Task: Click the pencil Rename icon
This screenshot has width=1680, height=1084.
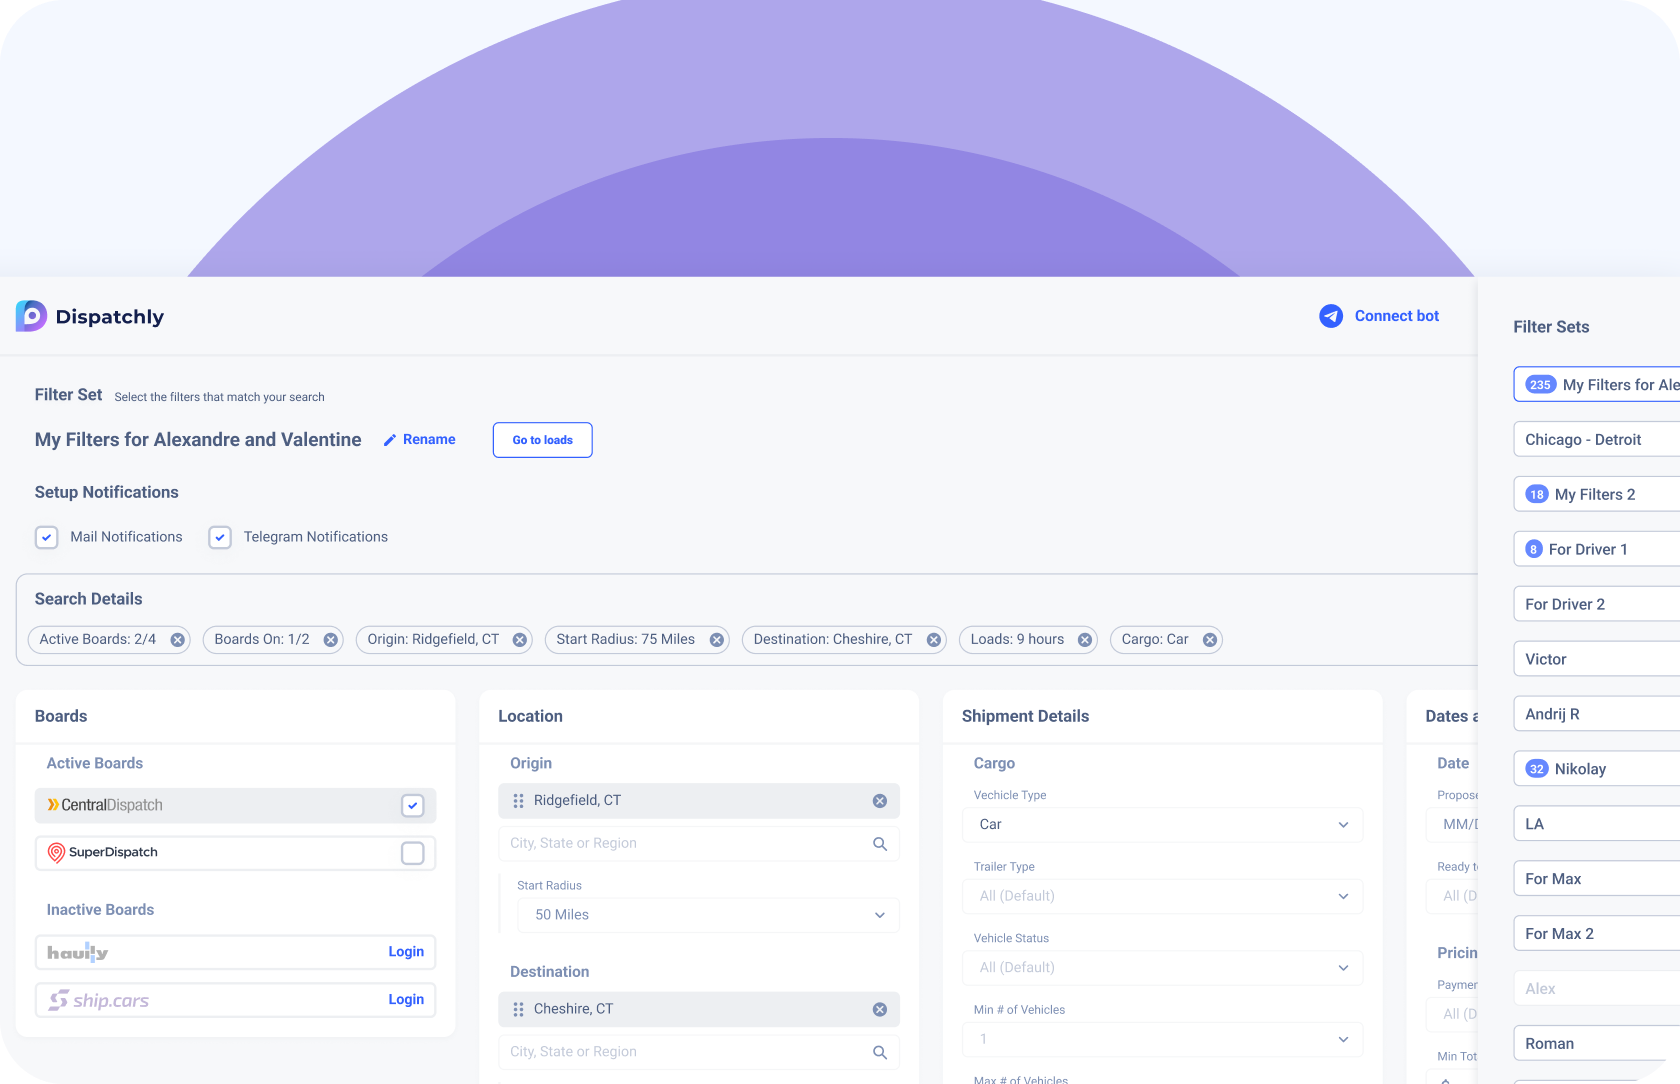Action: [x=390, y=440]
